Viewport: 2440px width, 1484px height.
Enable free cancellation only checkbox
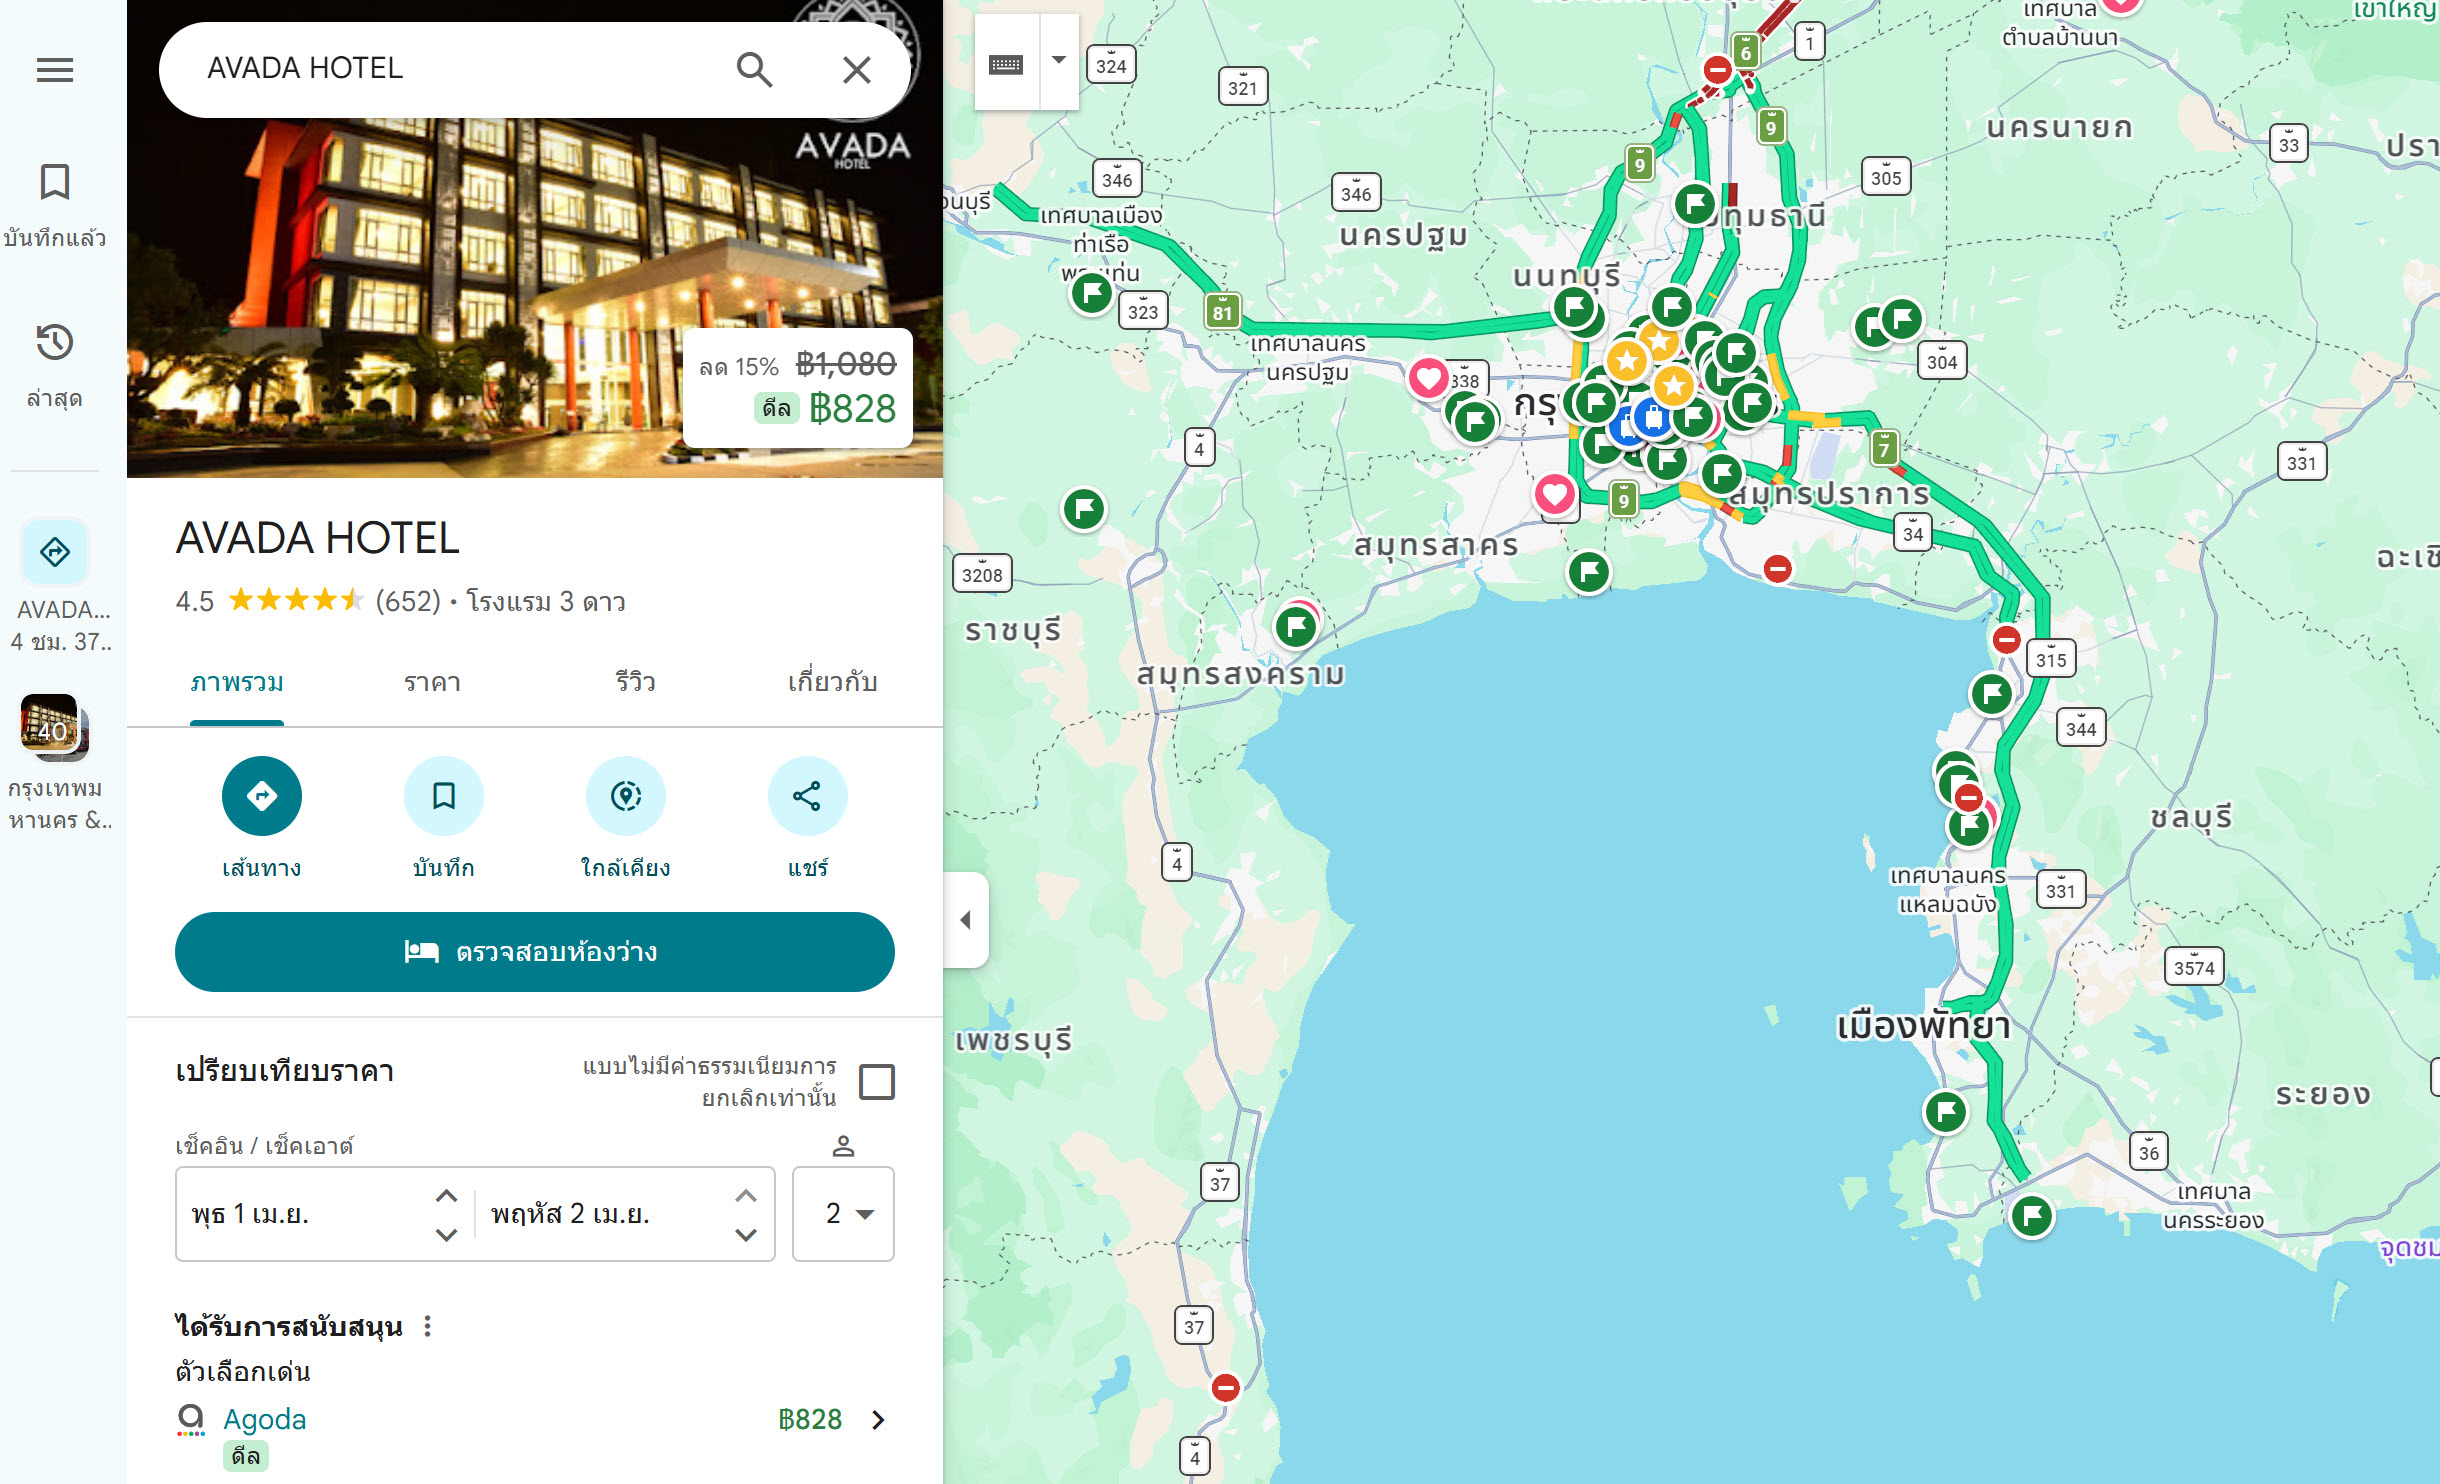pos(877,1082)
